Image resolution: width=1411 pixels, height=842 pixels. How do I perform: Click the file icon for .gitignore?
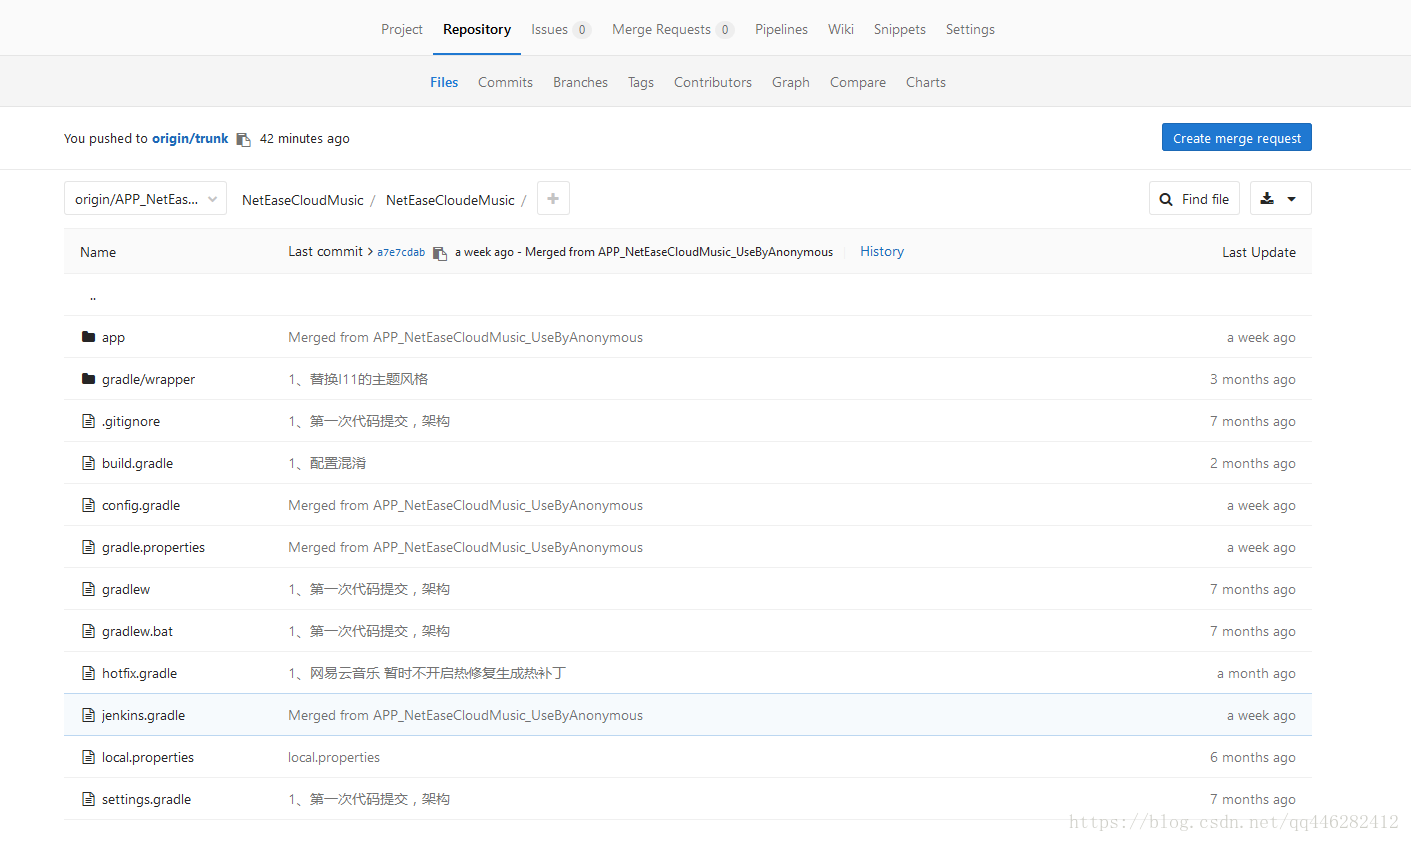(88, 421)
